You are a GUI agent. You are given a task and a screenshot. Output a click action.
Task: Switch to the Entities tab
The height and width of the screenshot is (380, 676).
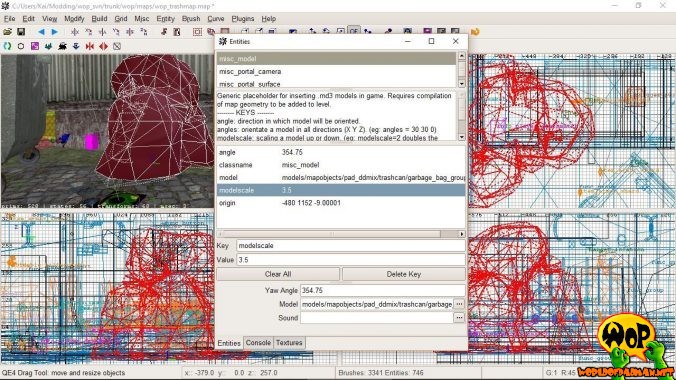(229, 343)
